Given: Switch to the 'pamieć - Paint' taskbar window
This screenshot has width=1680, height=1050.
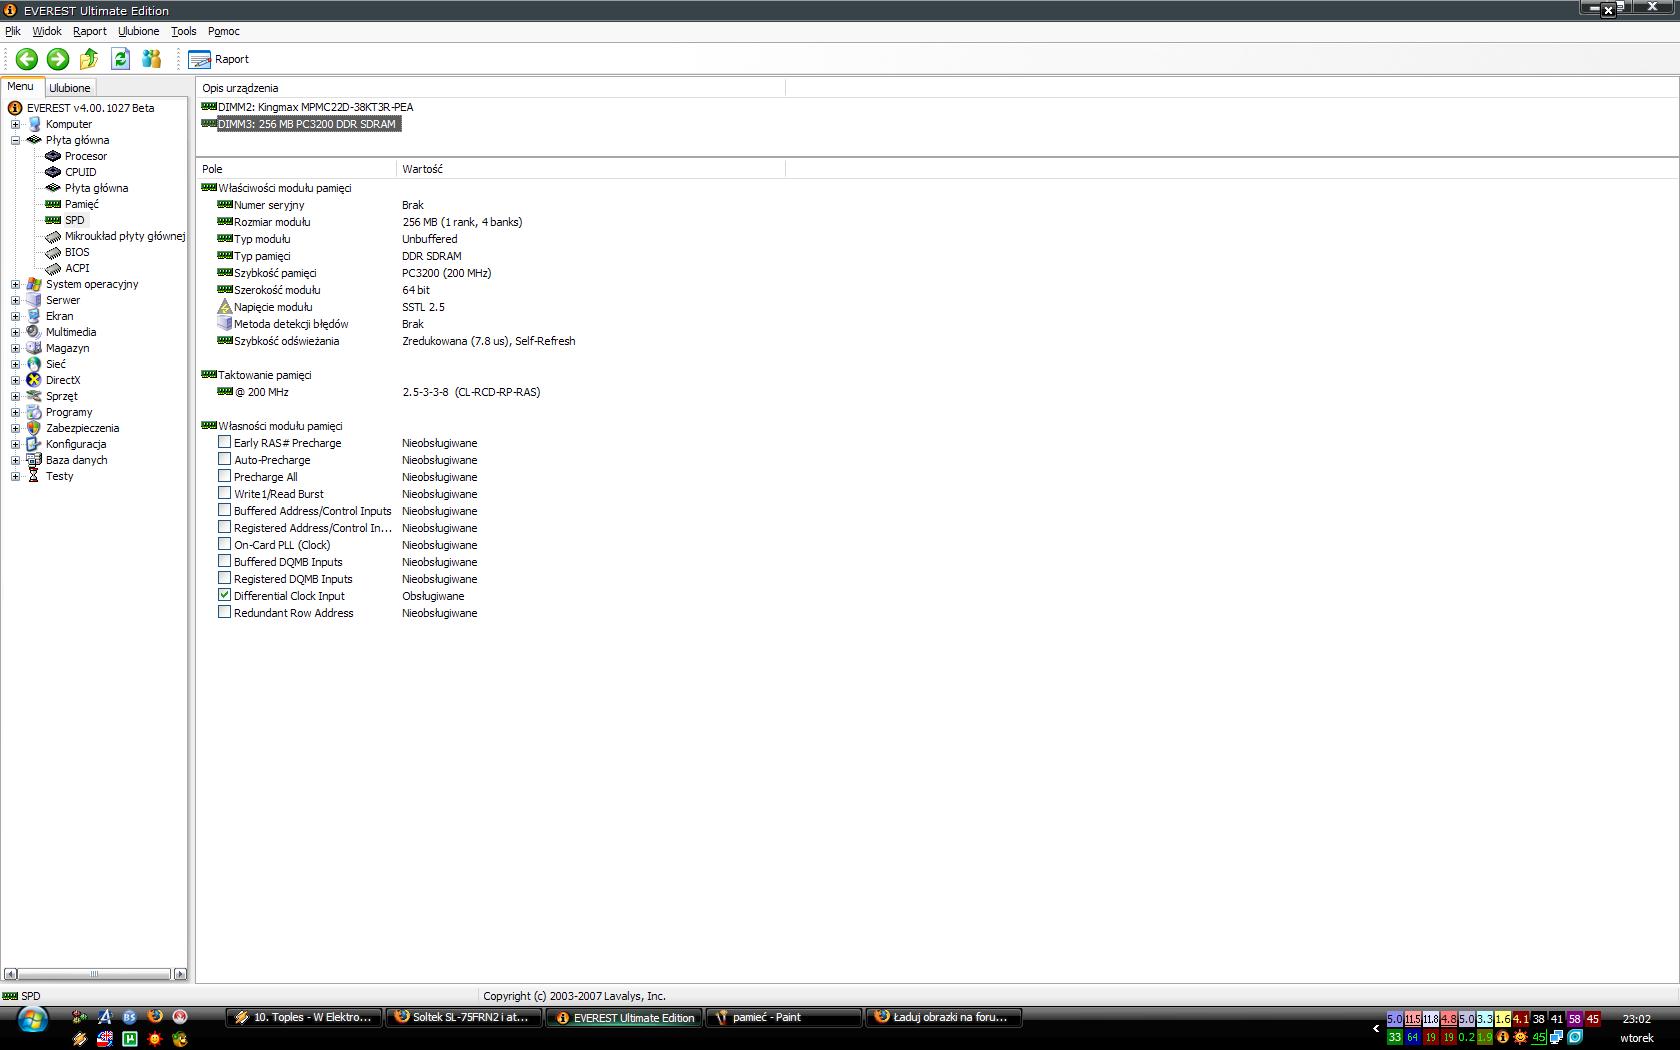Looking at the screenshot, I should [784, 1017].
